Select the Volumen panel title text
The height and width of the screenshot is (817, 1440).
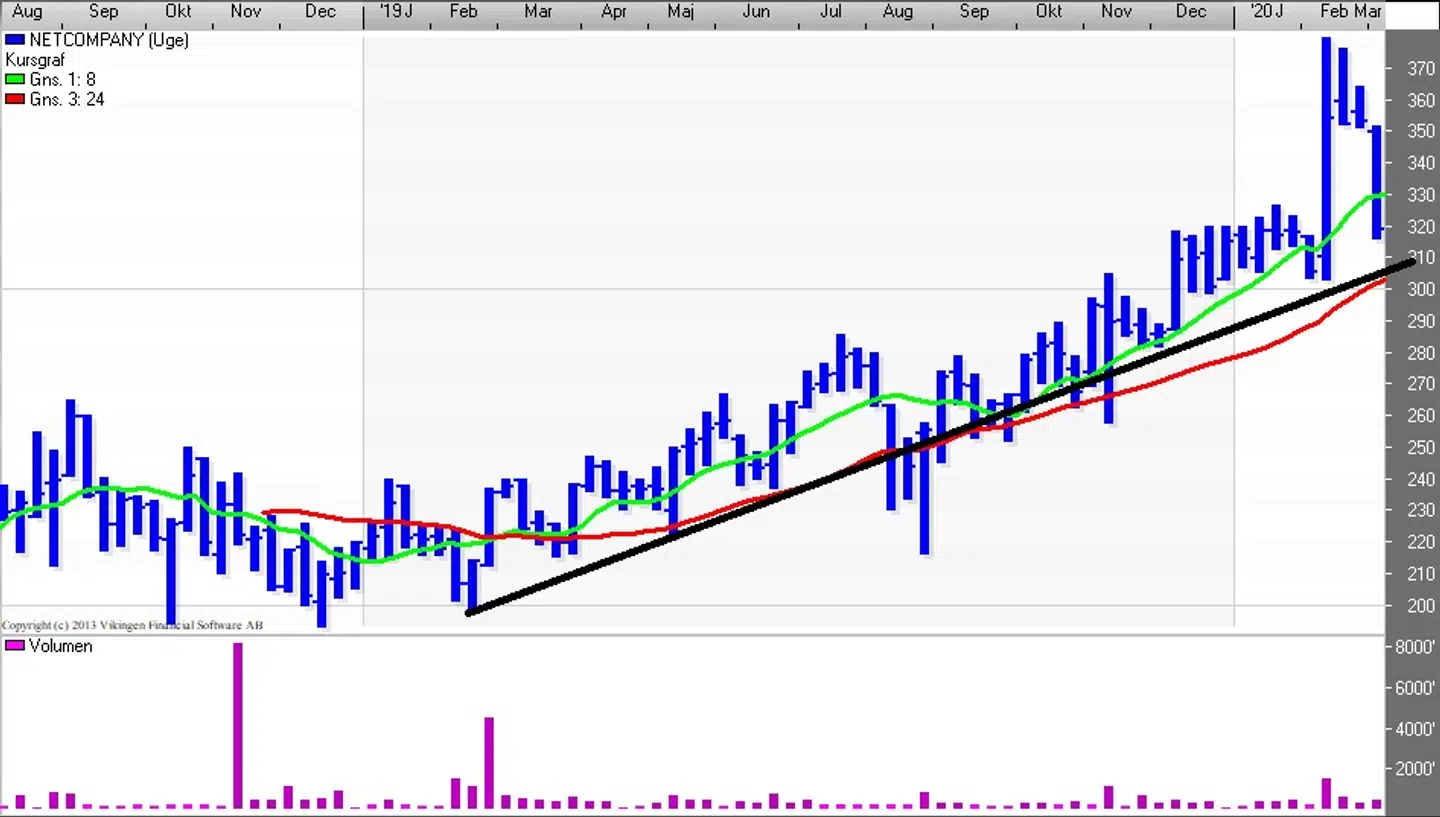[61, 647]
